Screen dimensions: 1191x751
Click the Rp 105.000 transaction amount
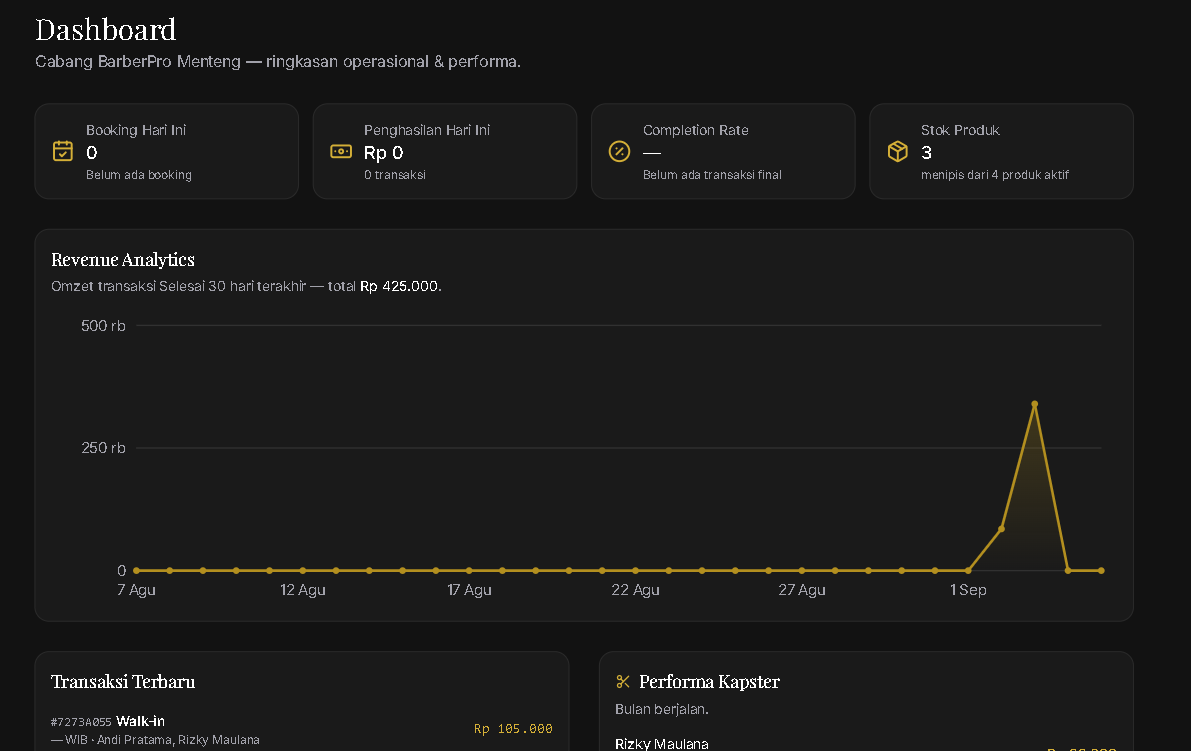pyautogui.click(x=513, y=729)
